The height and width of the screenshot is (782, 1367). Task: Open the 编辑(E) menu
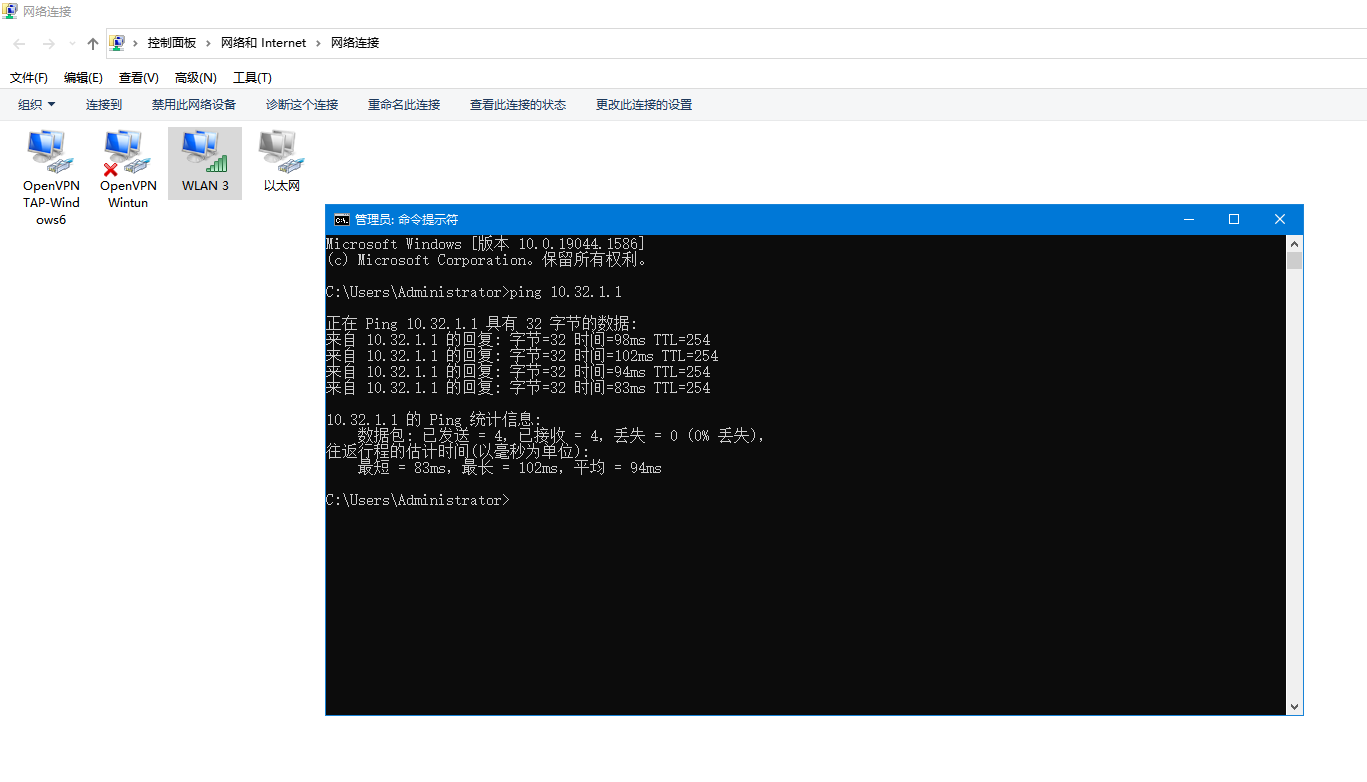tap(83, 77)
